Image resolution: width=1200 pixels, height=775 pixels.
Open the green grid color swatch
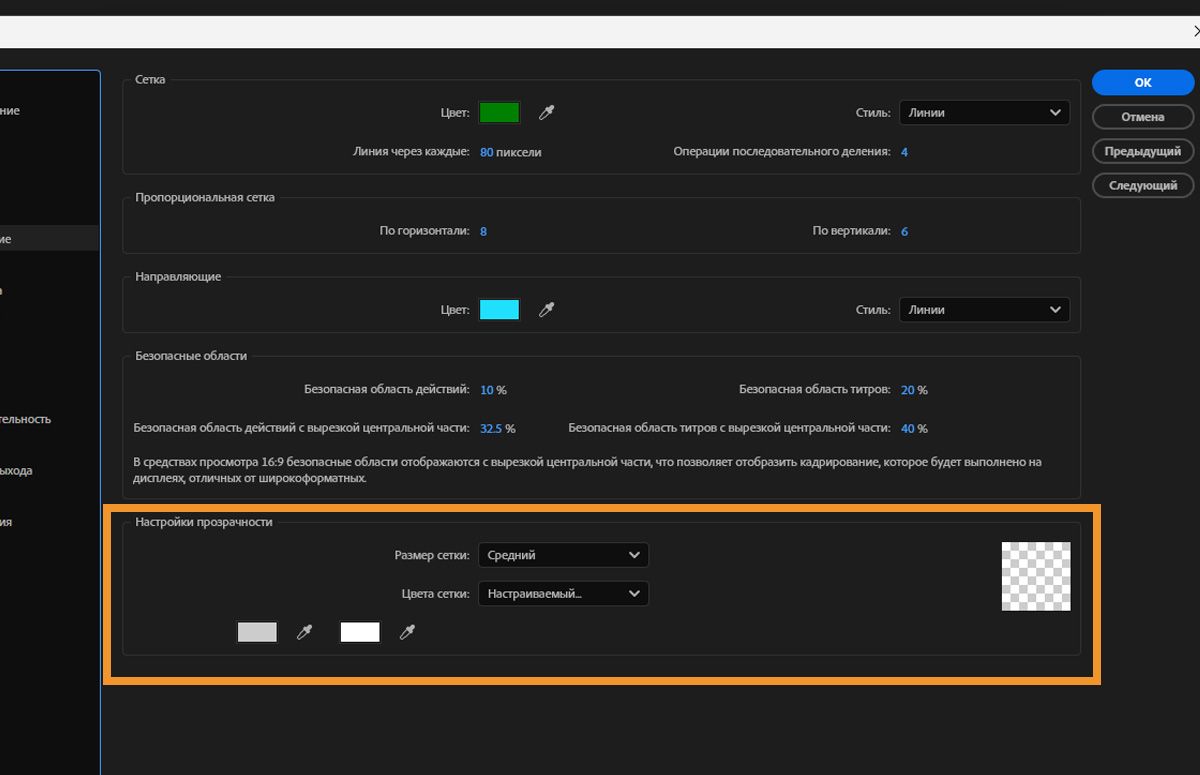pyautogui.click(x=499, y=113)
